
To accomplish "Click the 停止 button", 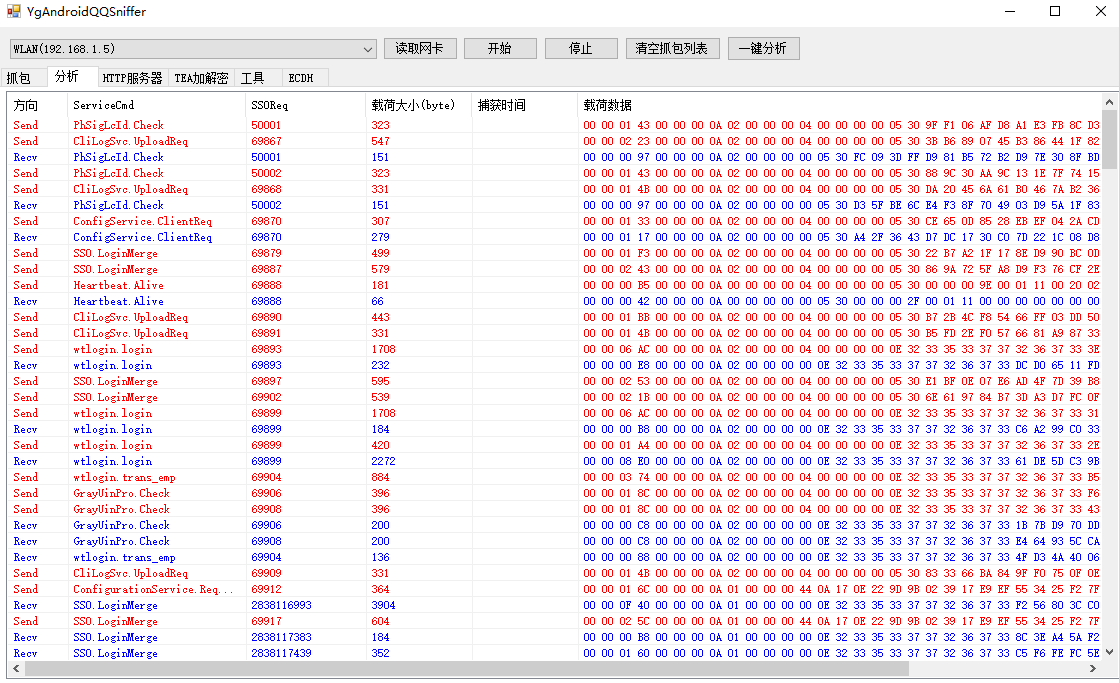I will (581, 49).
